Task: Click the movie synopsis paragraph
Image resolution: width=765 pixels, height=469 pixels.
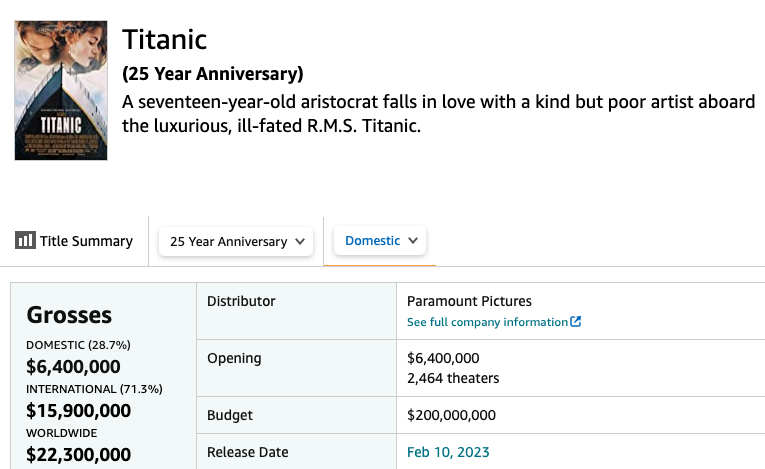Action: (439, 114)
